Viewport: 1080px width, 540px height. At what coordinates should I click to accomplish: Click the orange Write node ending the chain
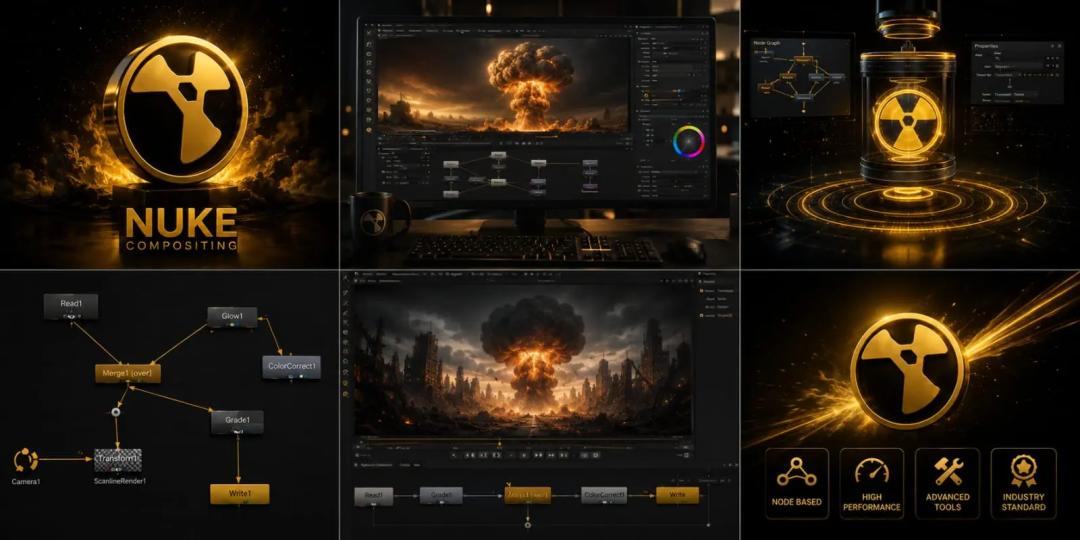[677, 495]
